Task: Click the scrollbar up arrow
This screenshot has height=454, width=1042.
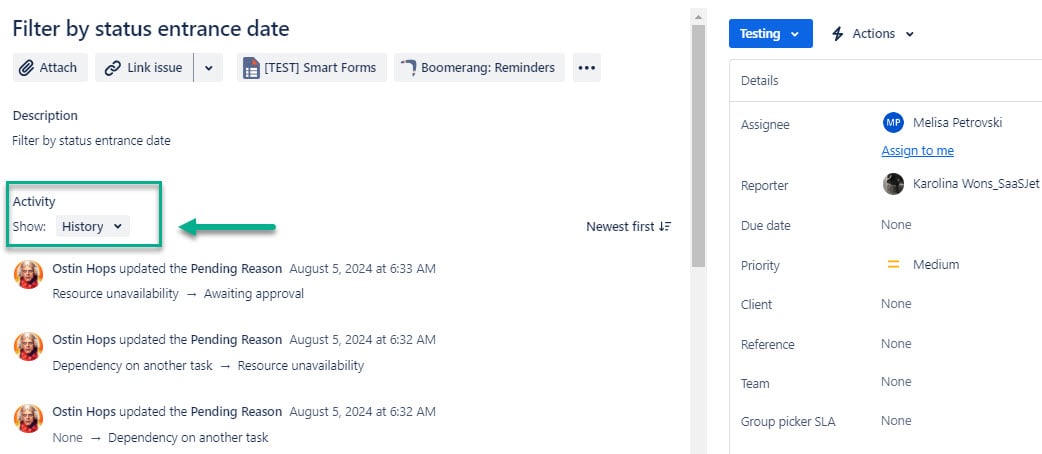Action: click(x=698, y=16)
